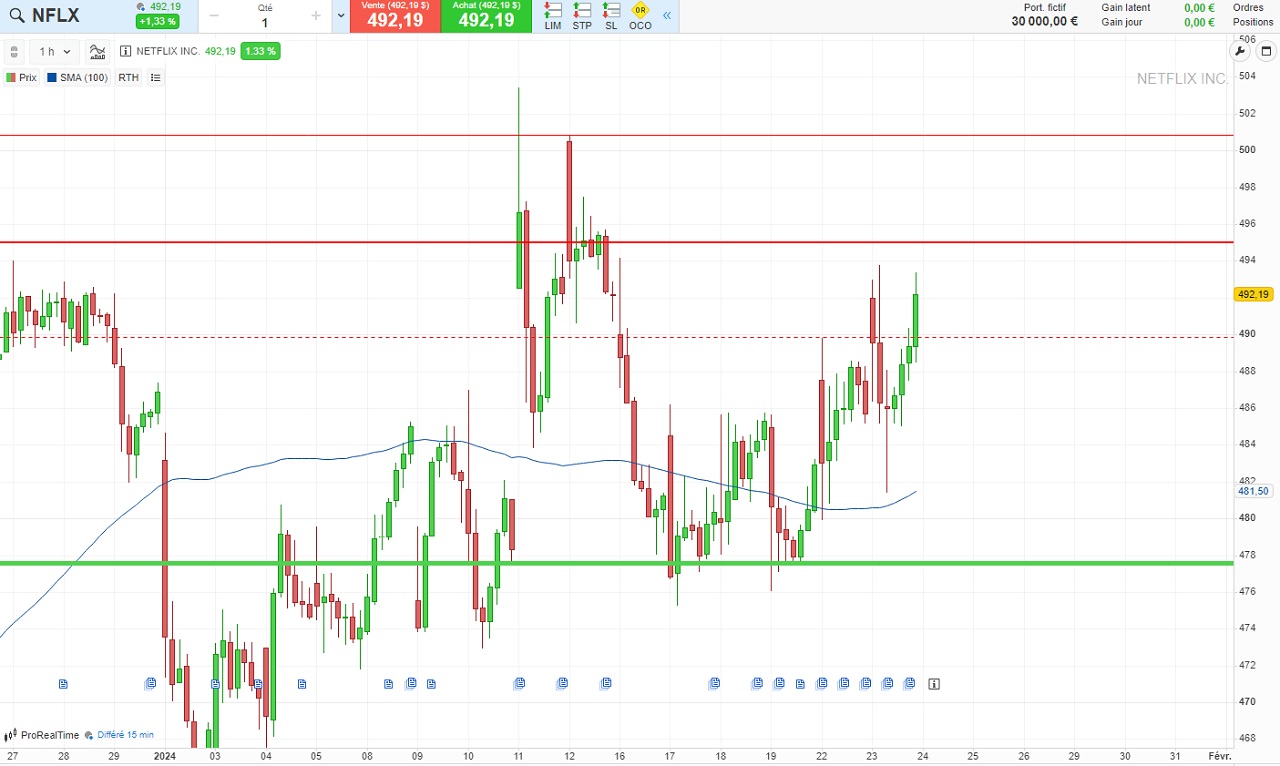1280x766 pixels.
Task: Click the chart drag handle icon
Action: (x=14, y=51)
